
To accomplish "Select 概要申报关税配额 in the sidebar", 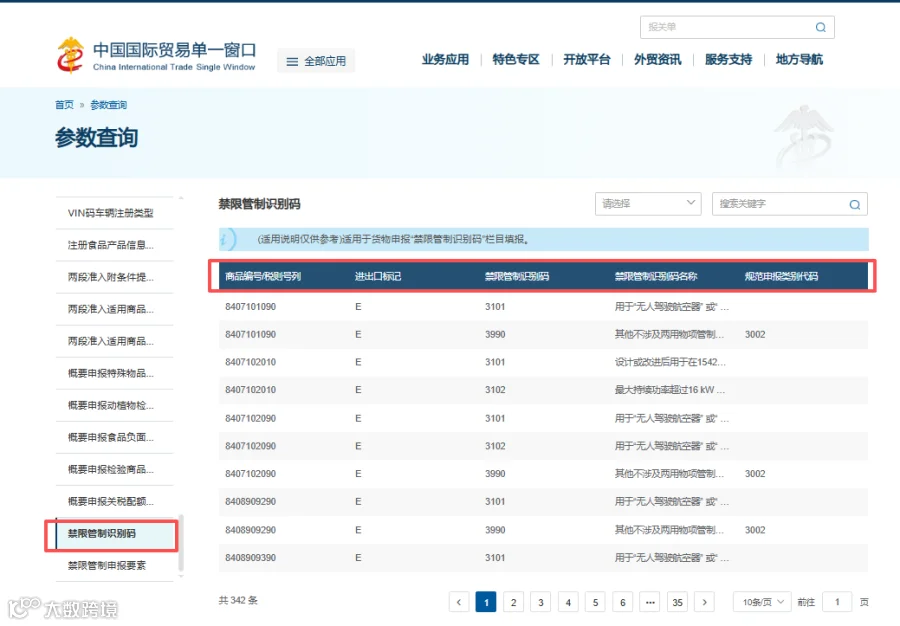I will click(114, 501).
